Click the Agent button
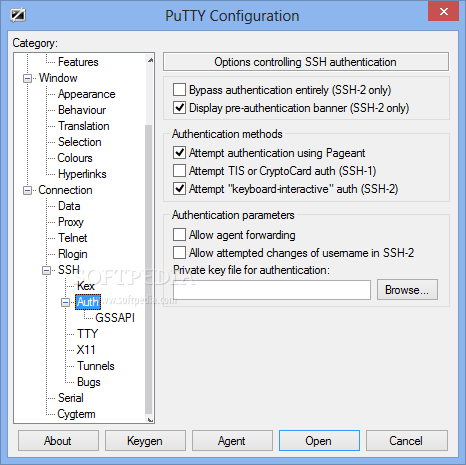Screen dimensions: 466x465 tap(232, 441)
